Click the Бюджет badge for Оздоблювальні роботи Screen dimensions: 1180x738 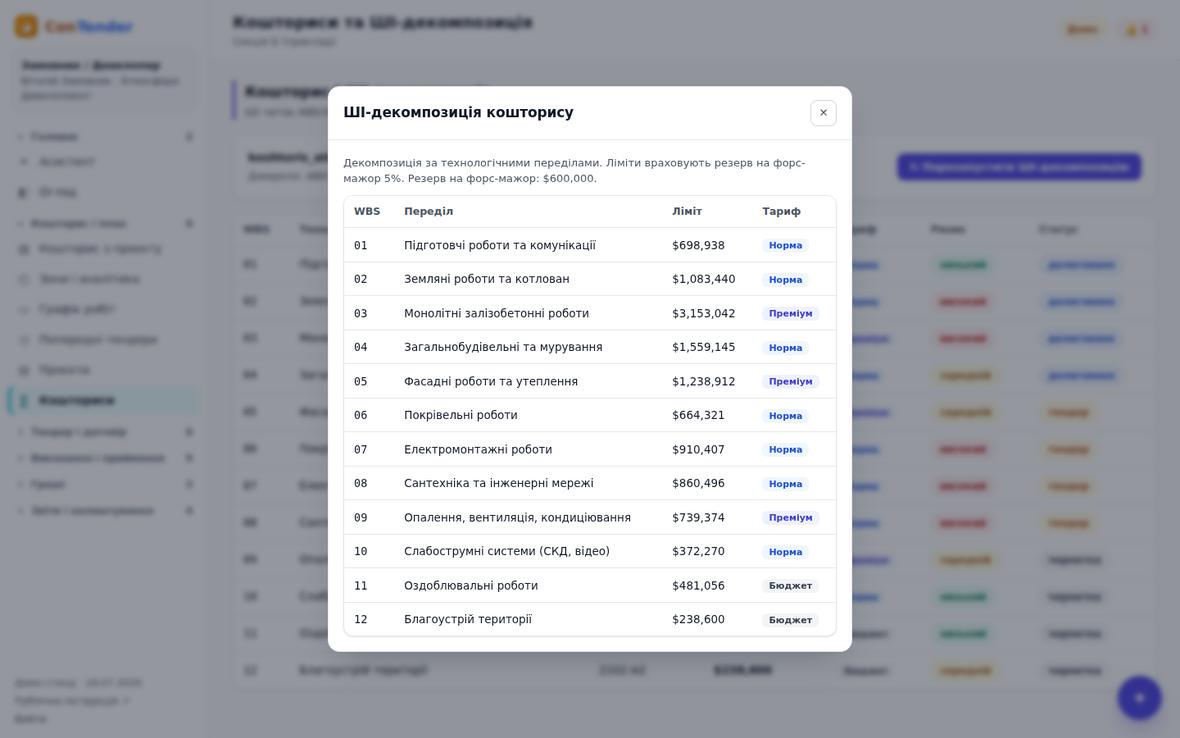pos(790,586)
